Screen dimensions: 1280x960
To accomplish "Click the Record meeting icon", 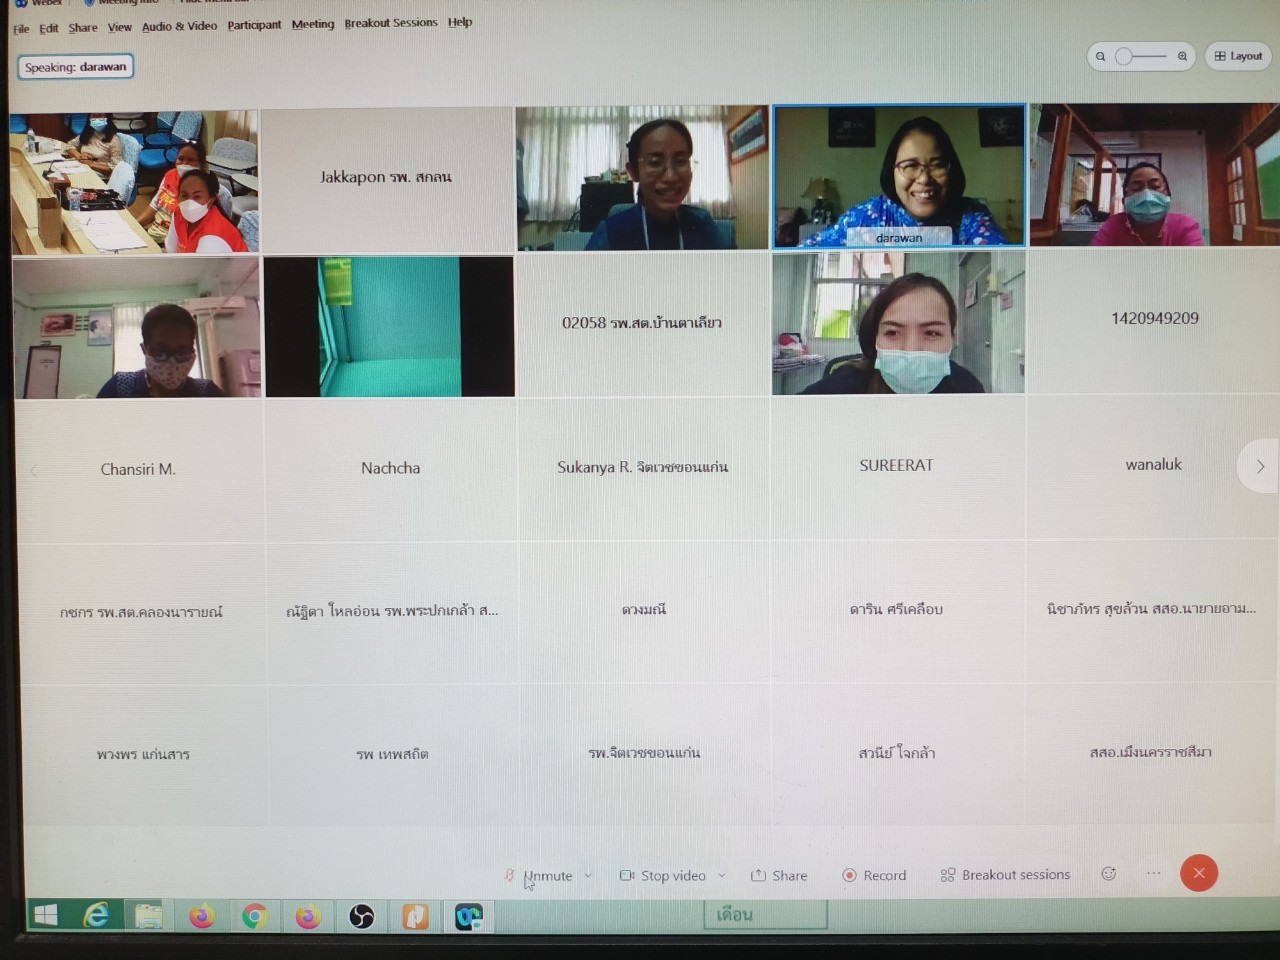I will pyautogui.click(x=850, y=875).
